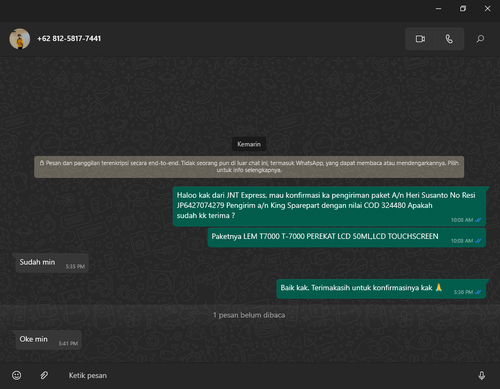Select the 'Haloo kak dari JNT Express' message
Screen dimensions: 500x389
click(x=329, y=206)
